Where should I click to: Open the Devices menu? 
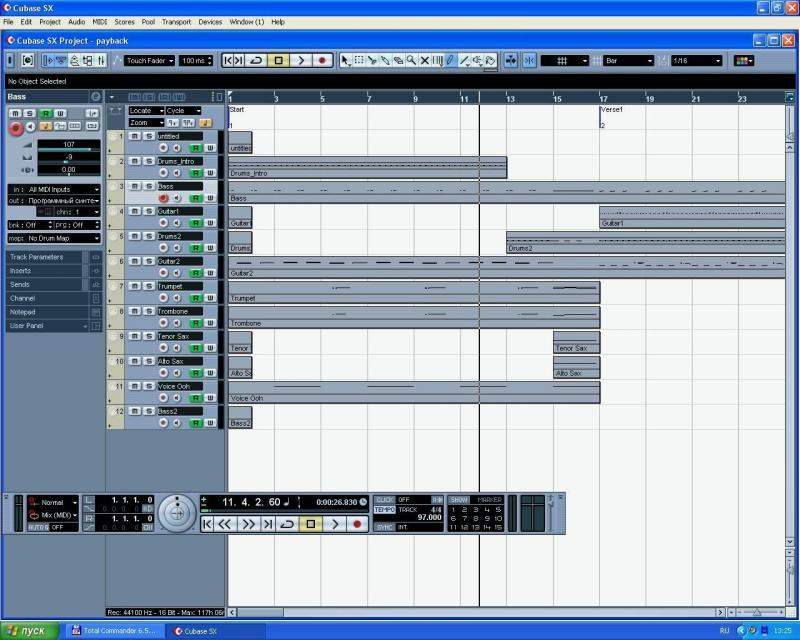210,22
